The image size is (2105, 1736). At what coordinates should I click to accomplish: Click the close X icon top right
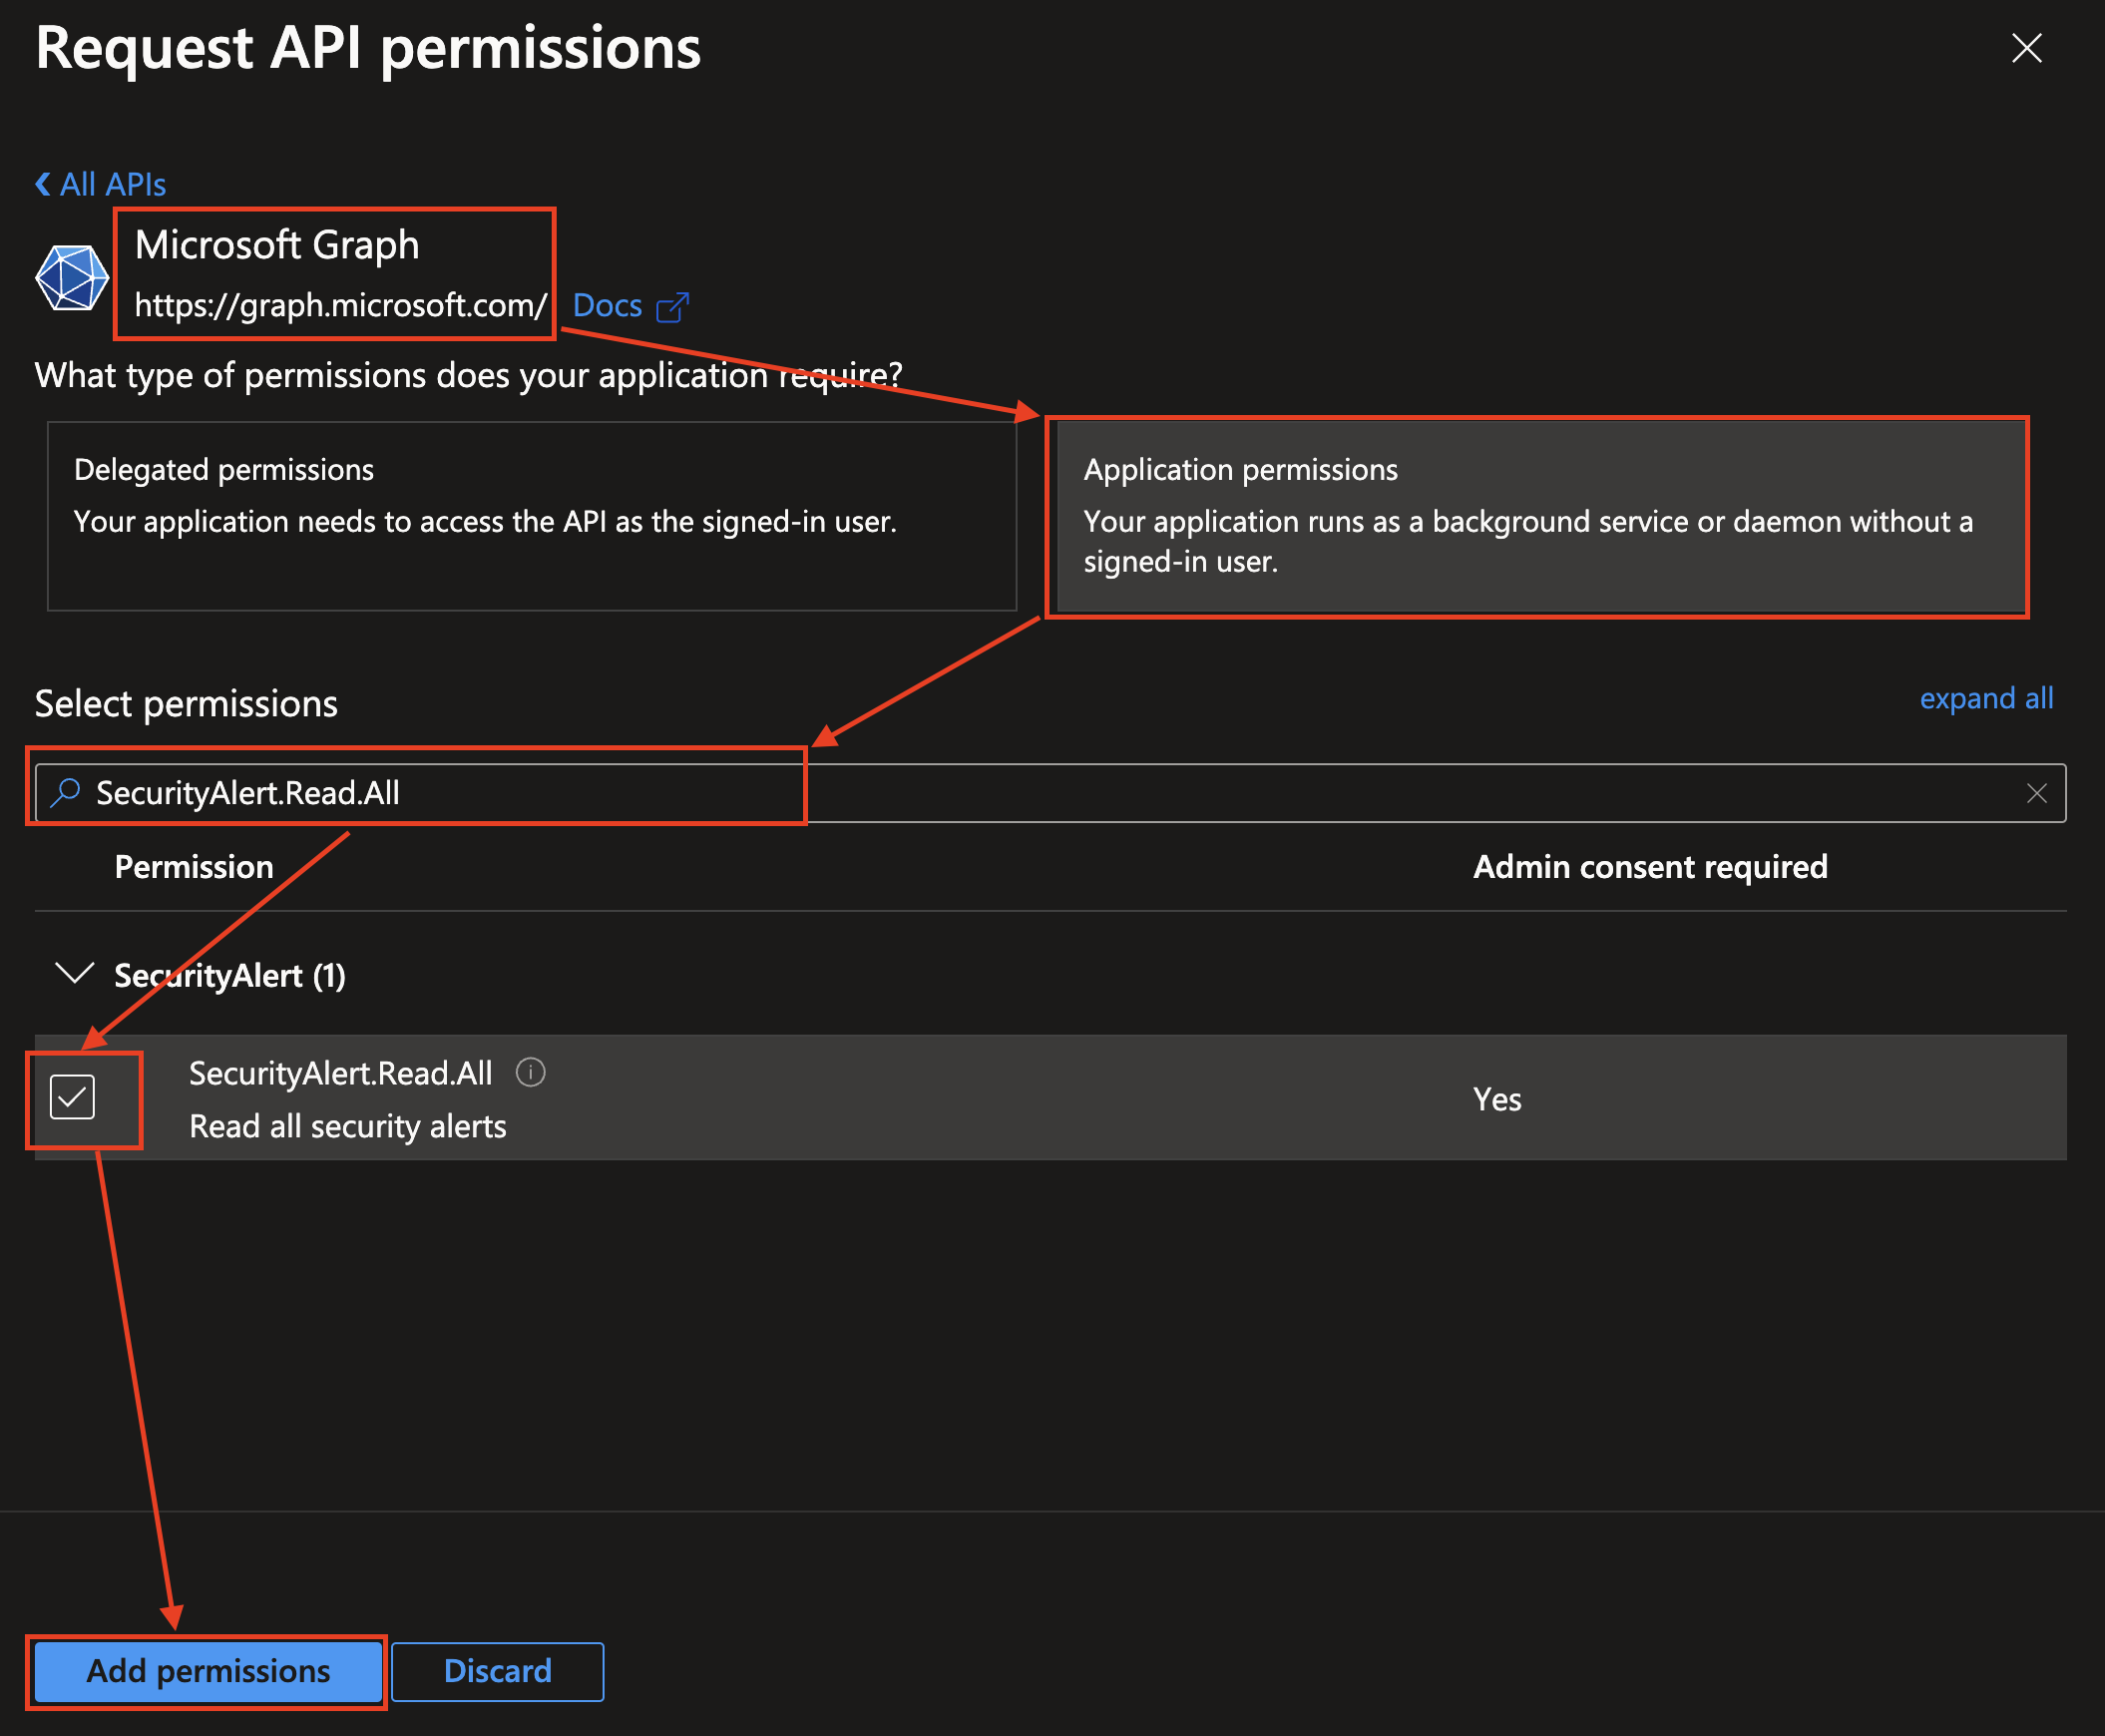[2028, 47]
